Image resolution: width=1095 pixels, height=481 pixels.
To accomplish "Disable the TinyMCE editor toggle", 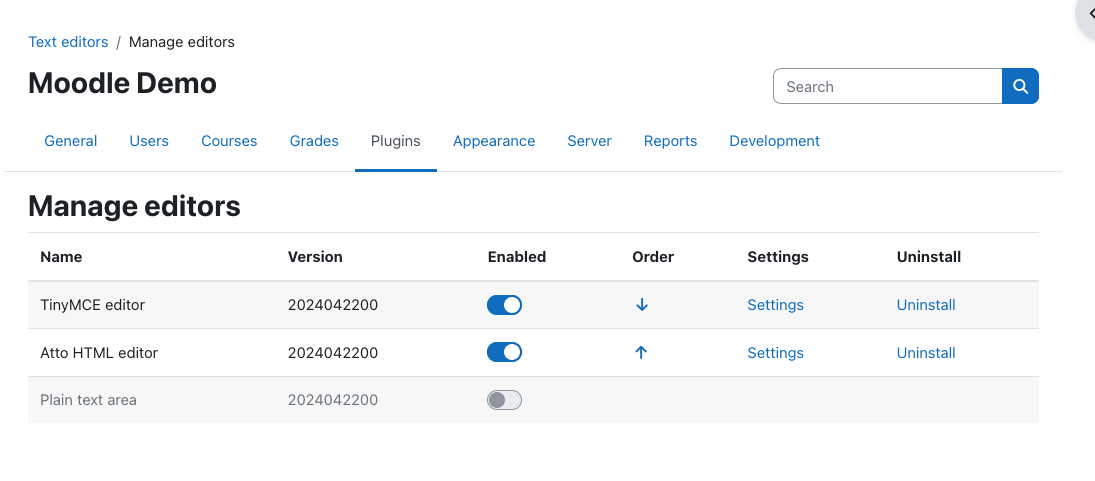I will coord(504,305).
